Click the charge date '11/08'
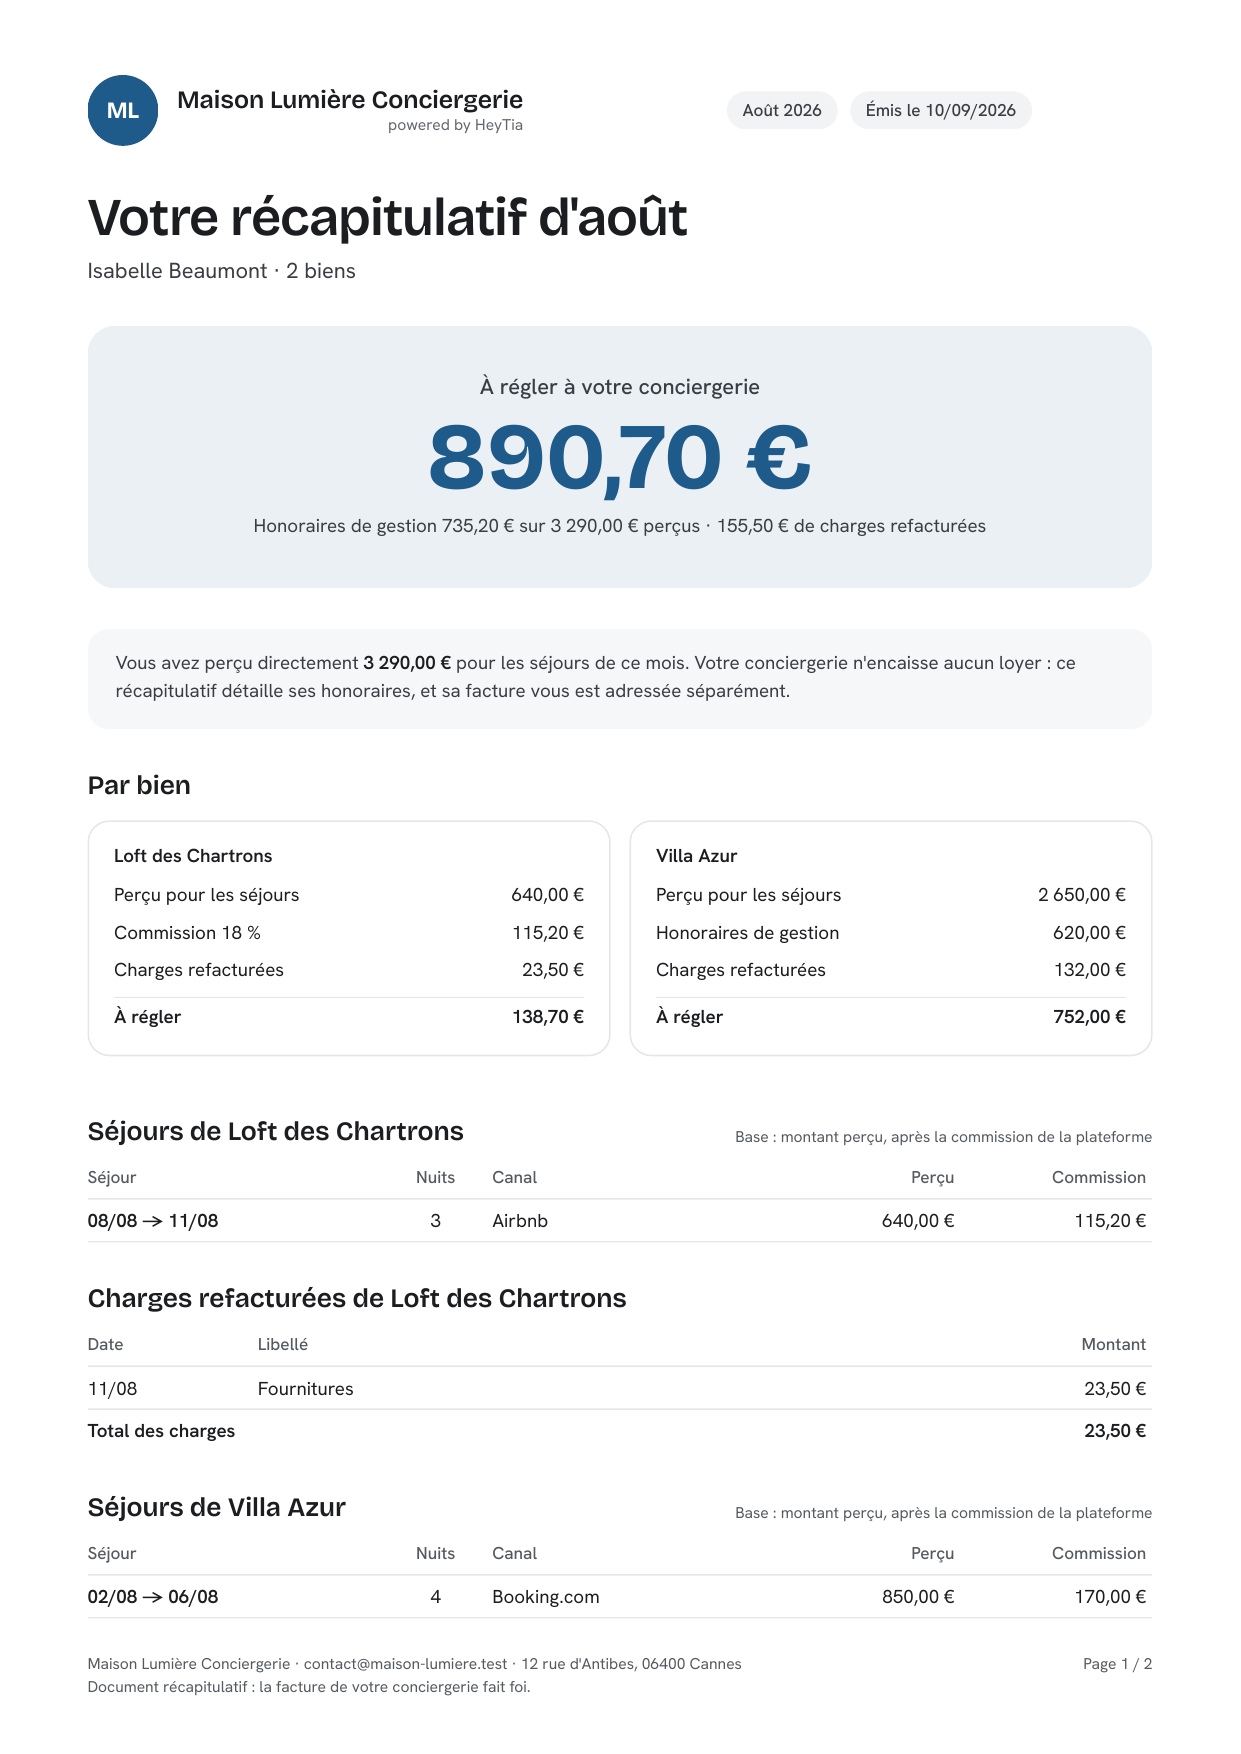 point(112,1389)
